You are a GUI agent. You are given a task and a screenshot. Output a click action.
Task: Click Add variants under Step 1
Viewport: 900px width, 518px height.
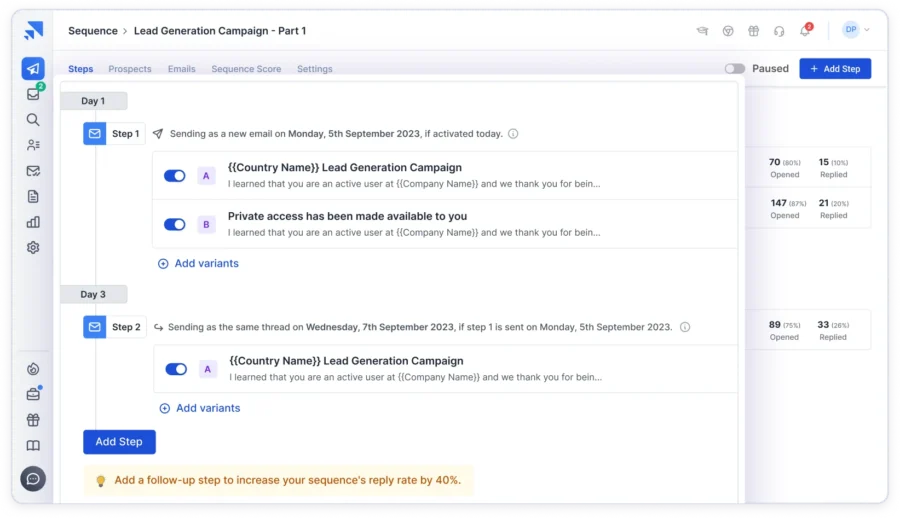198,264
